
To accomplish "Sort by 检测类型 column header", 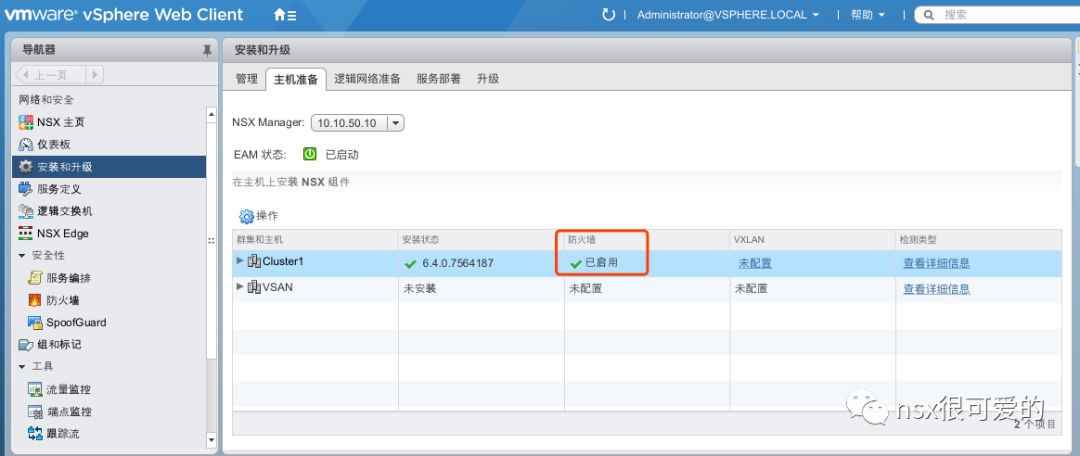I will (x=978, y=240).
